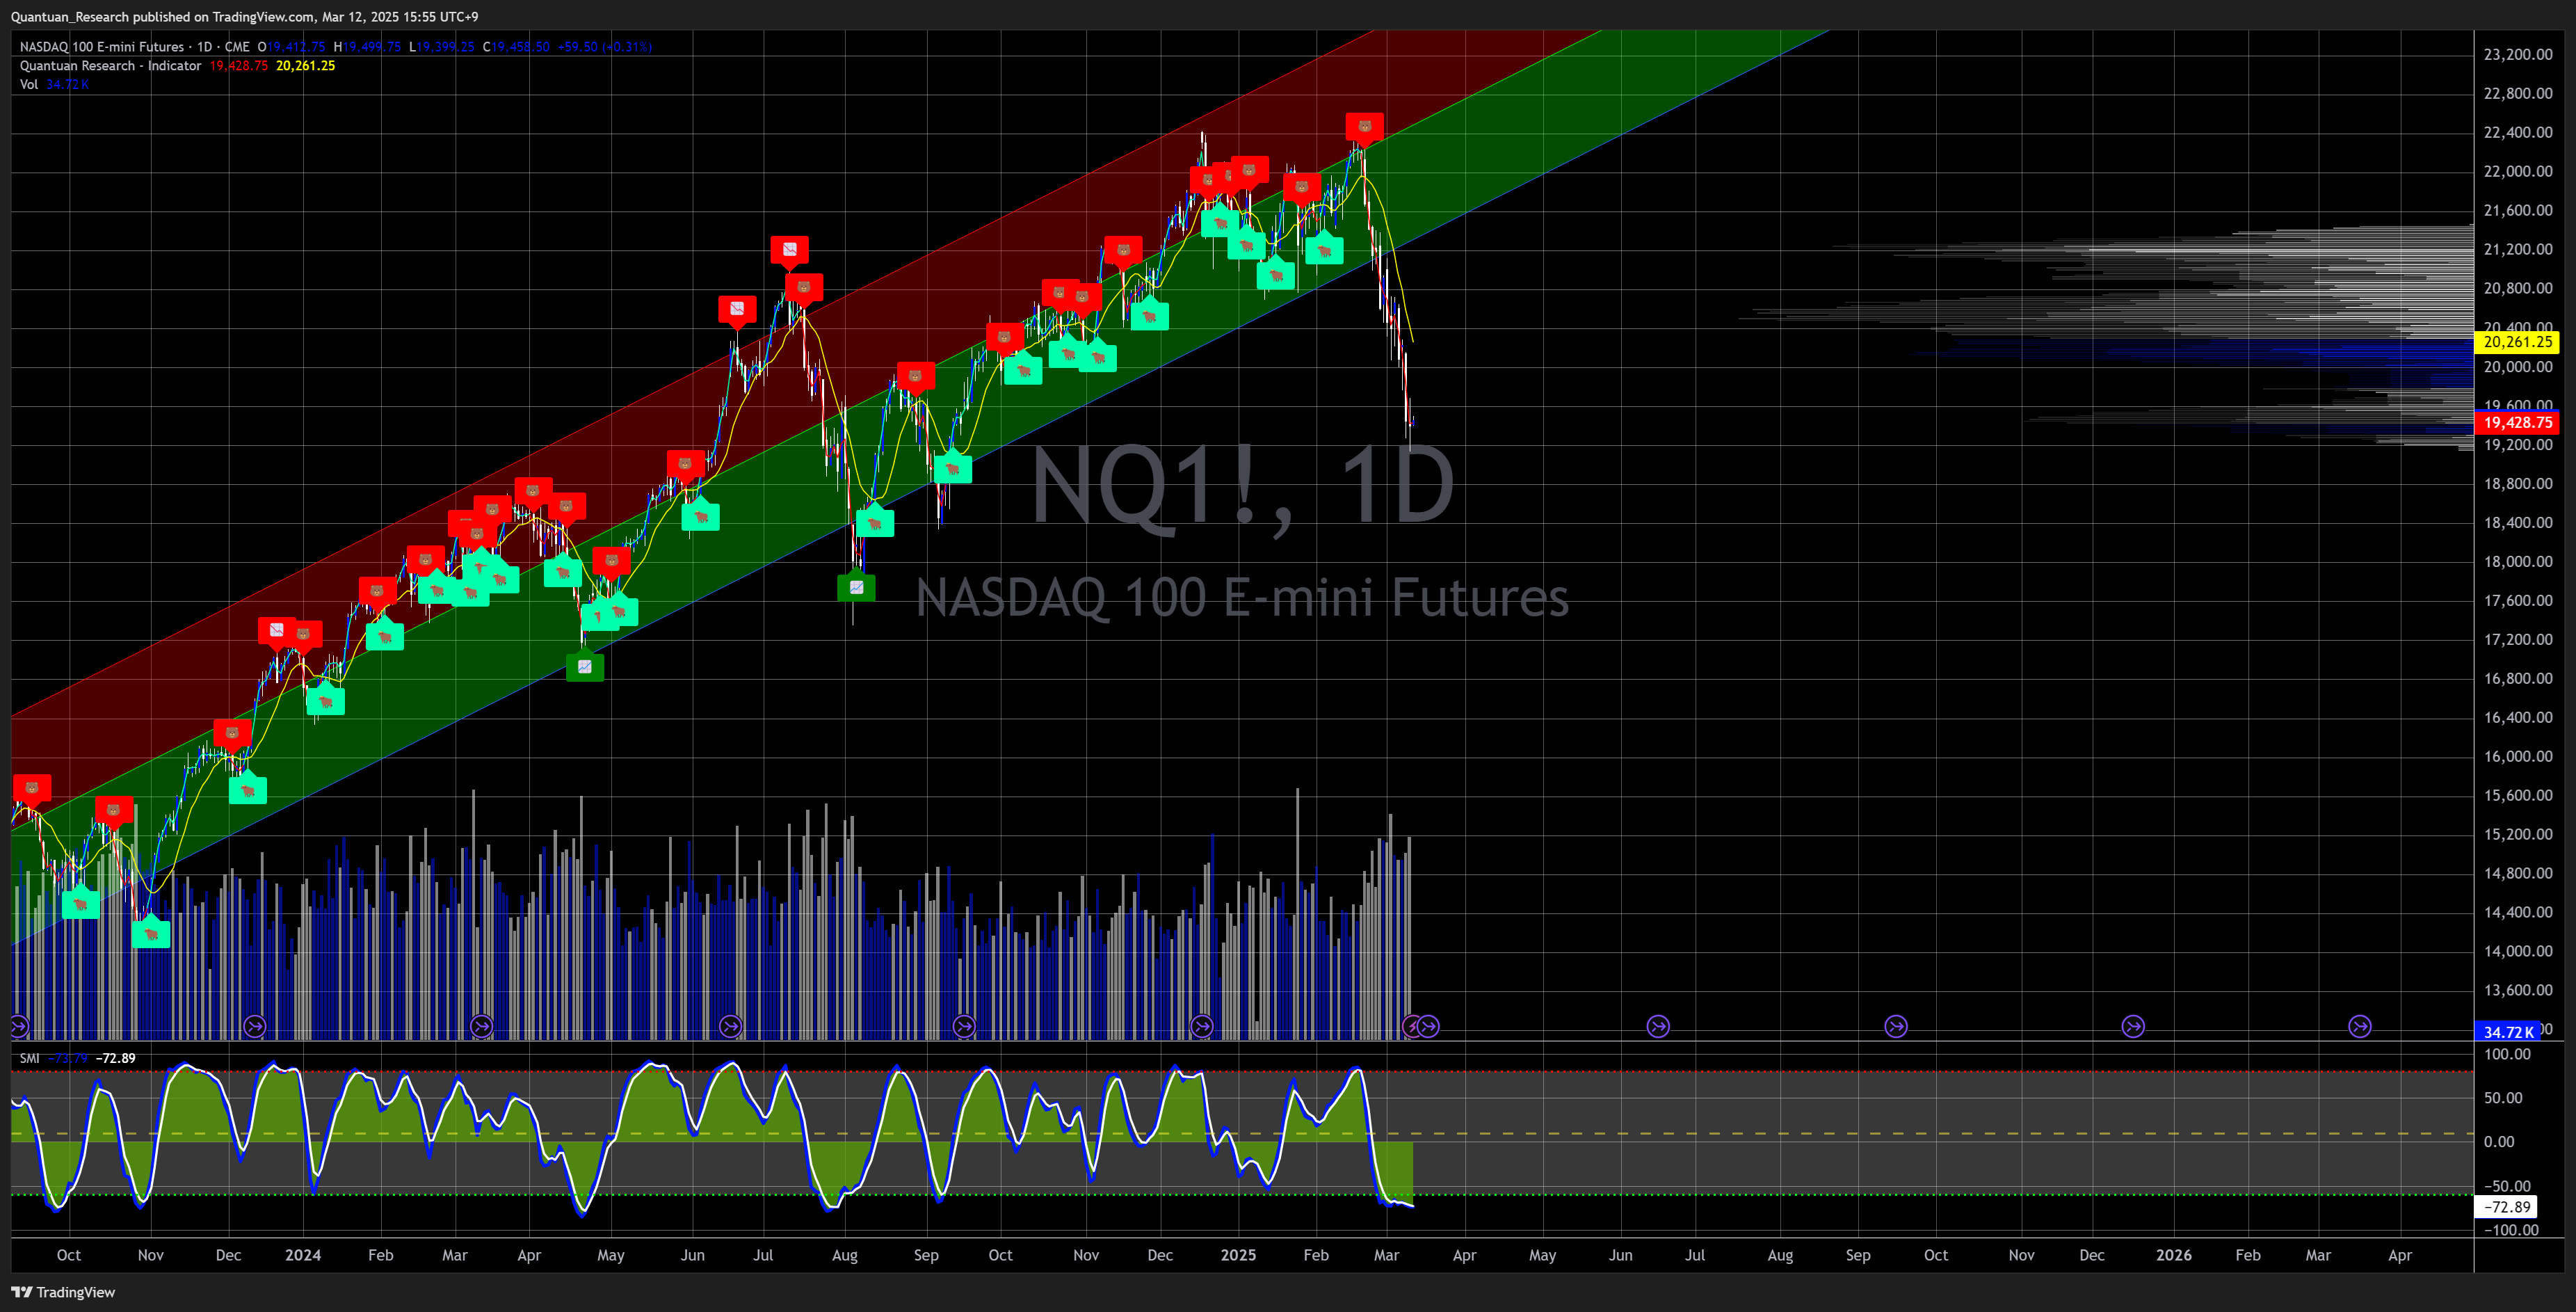Click the contract rollover marker near December 2025
2576x1312 pixels.
tap(2133, 1026)
